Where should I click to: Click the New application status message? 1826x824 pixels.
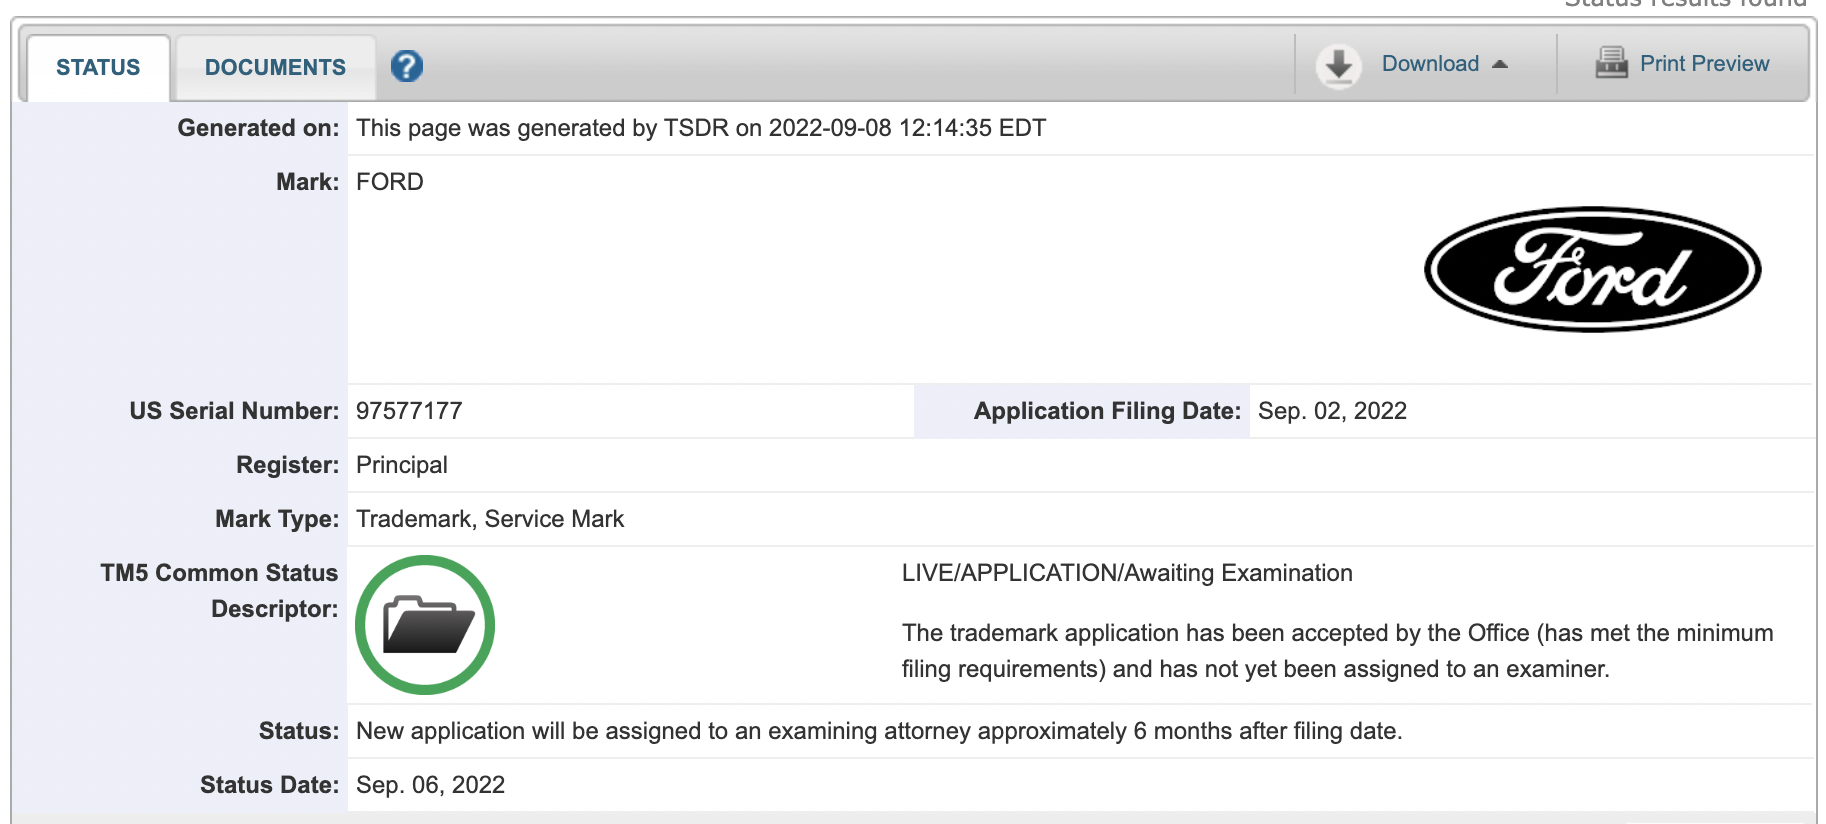point(879,731)
